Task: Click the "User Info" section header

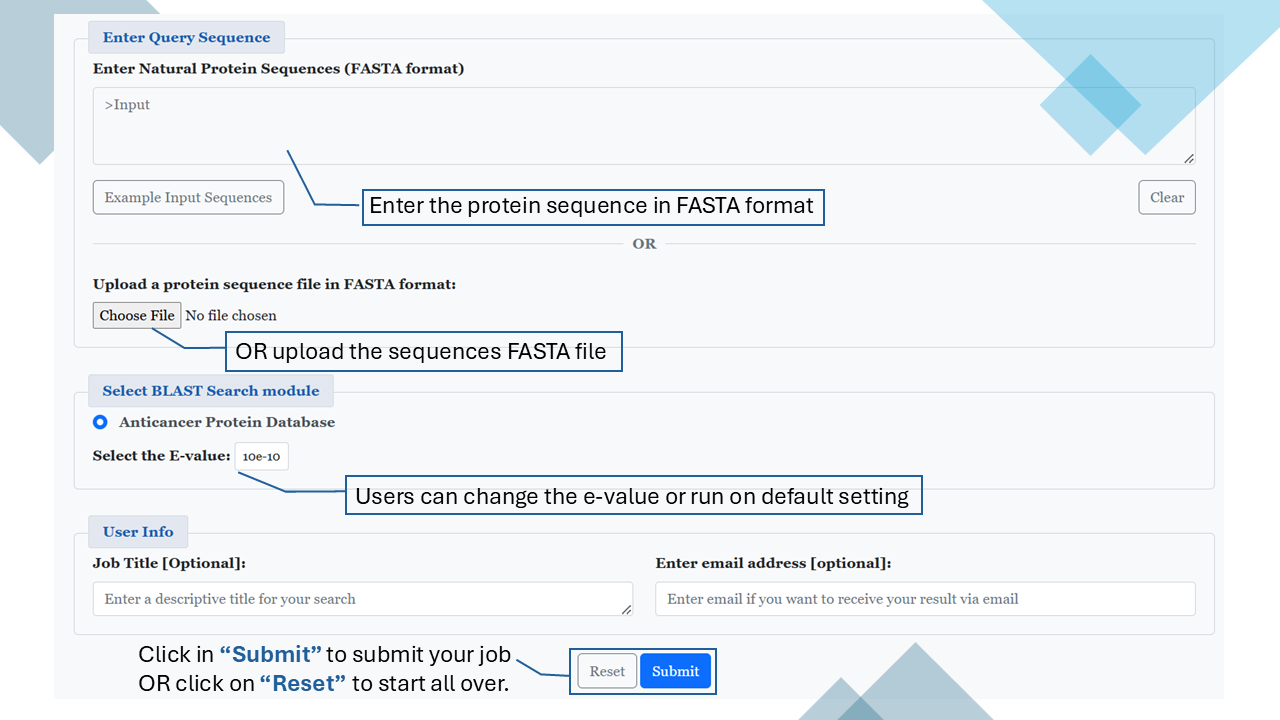Action: tap(138, 531)
